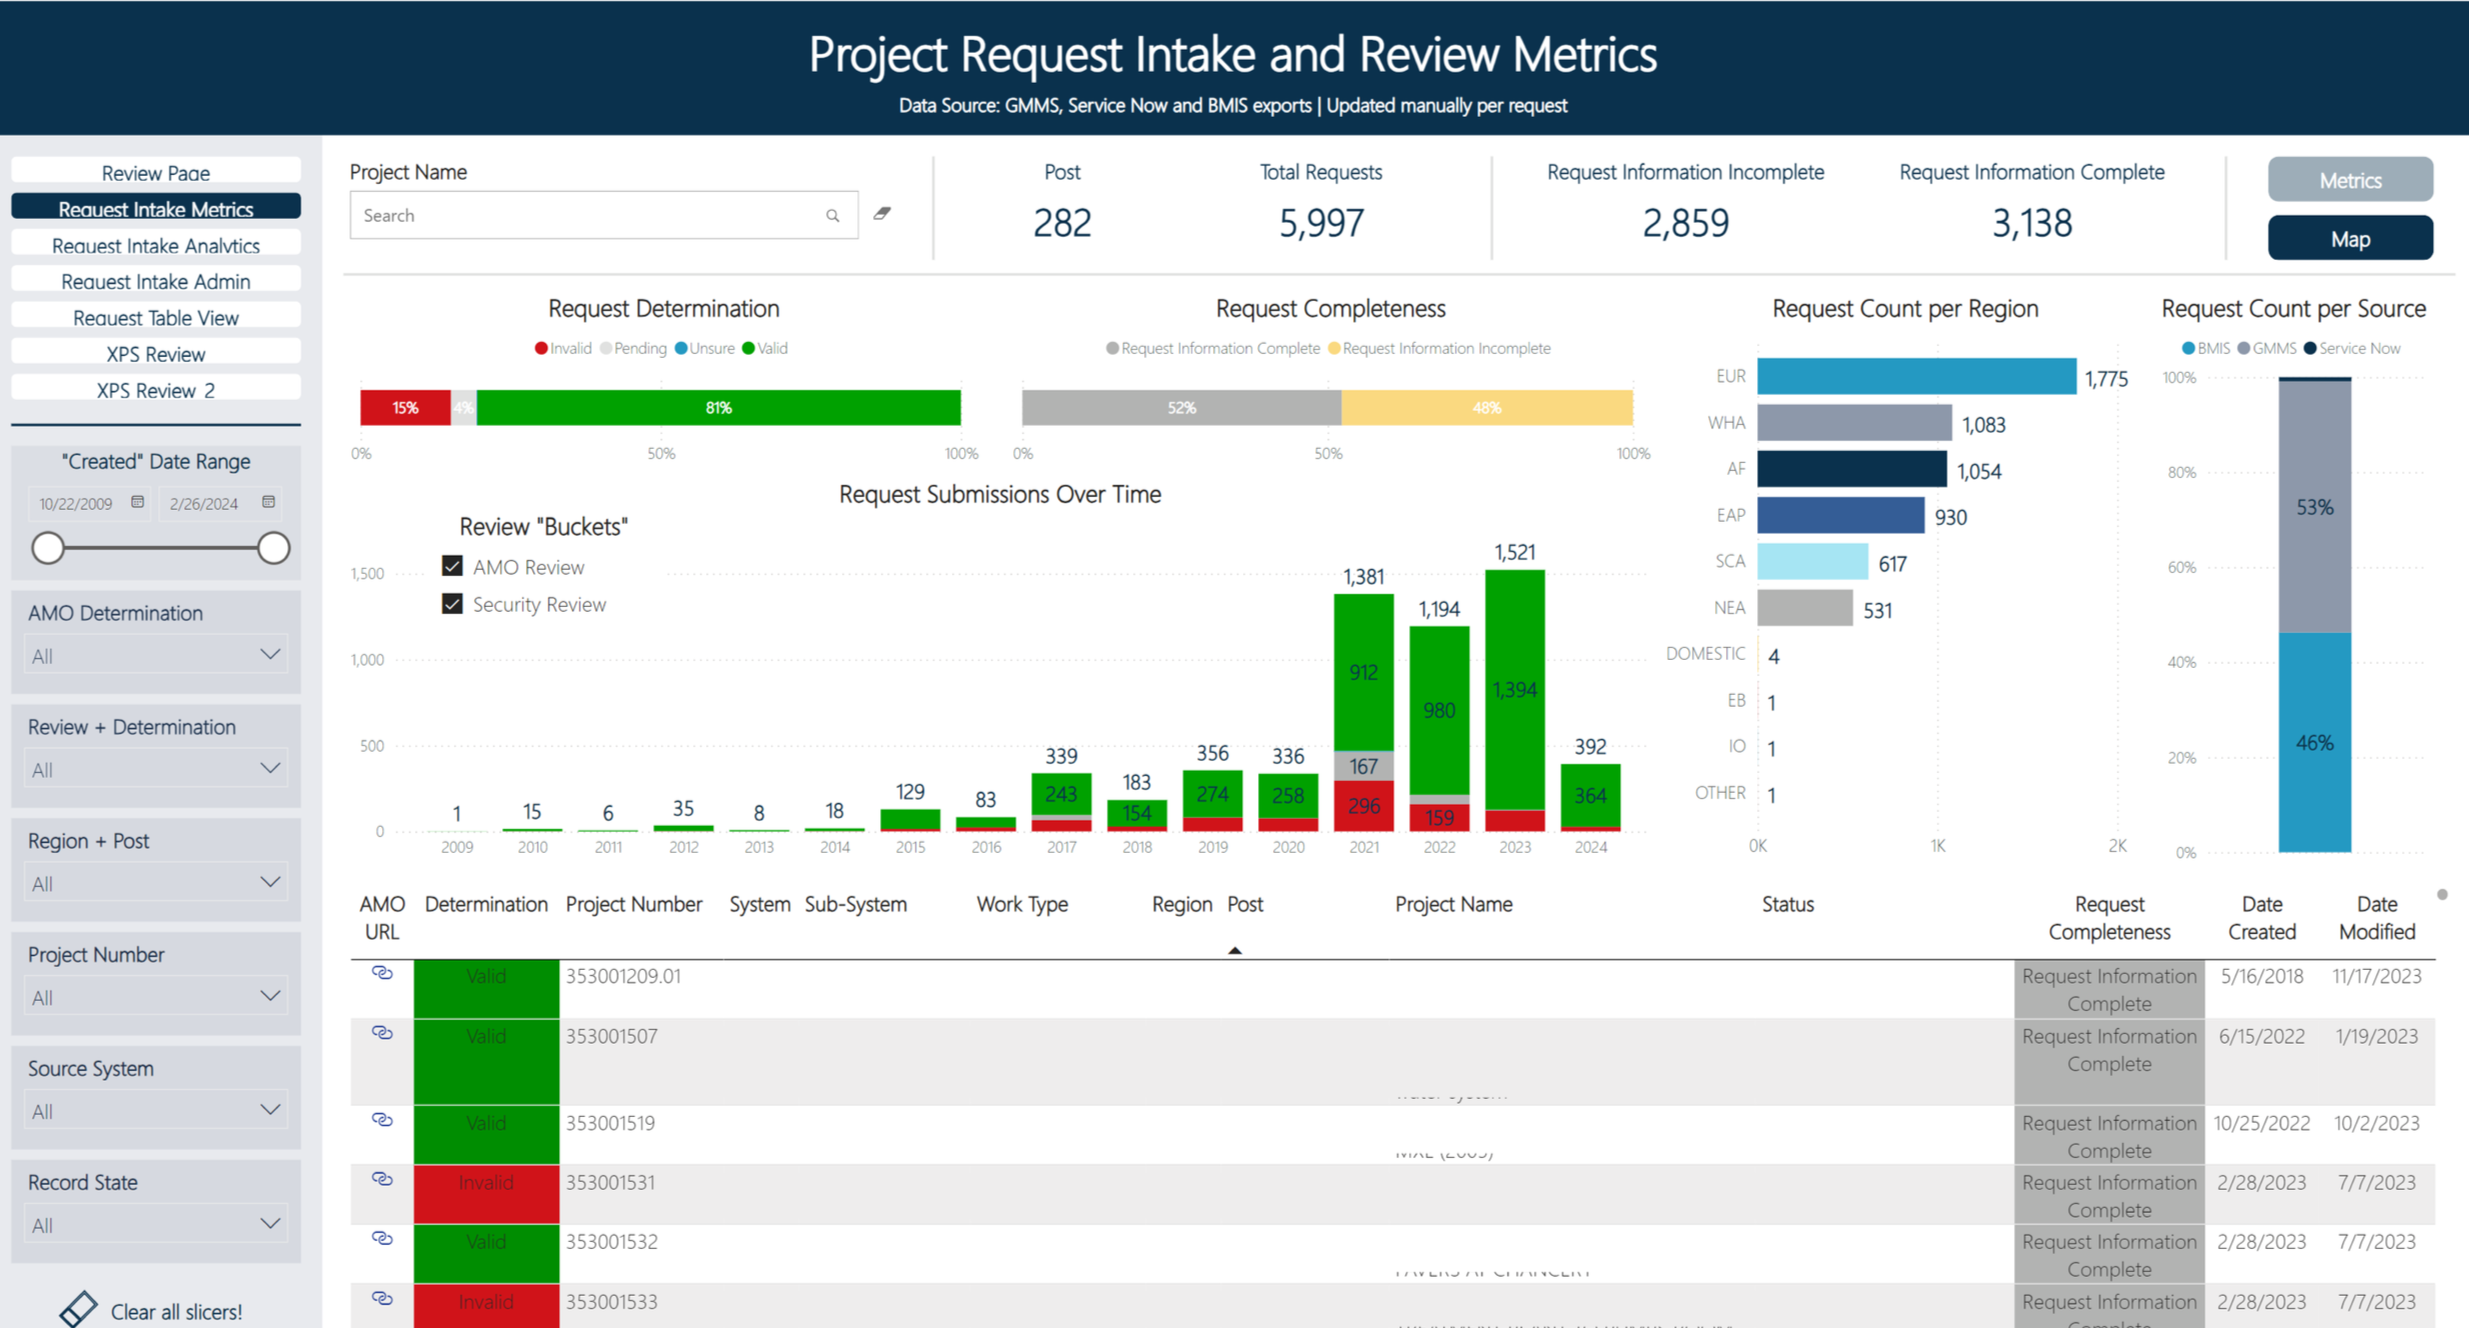The width and height of the screenshot is (2469, 1328).
Task: Open the XPS Review page tab
Action: click(x=155, y=354)
